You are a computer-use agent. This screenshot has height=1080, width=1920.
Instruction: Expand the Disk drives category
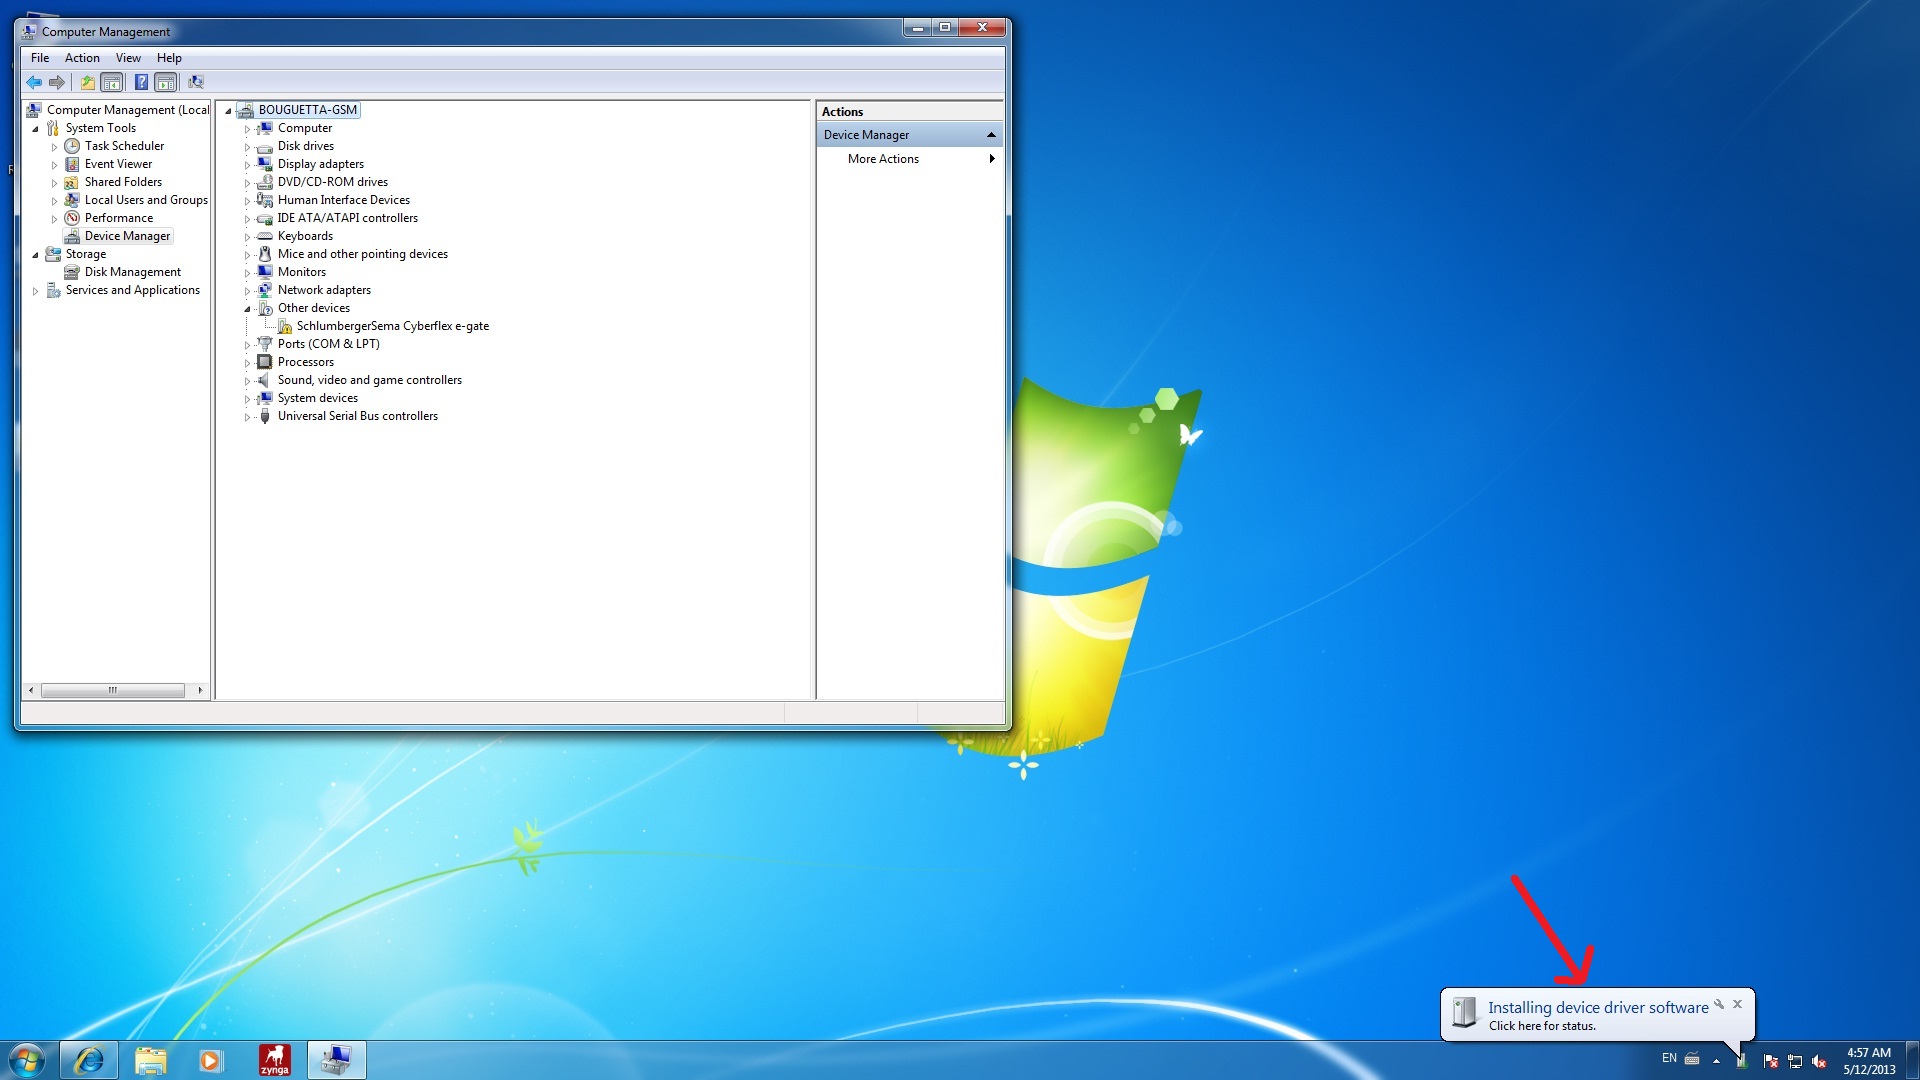coord(247,147)
